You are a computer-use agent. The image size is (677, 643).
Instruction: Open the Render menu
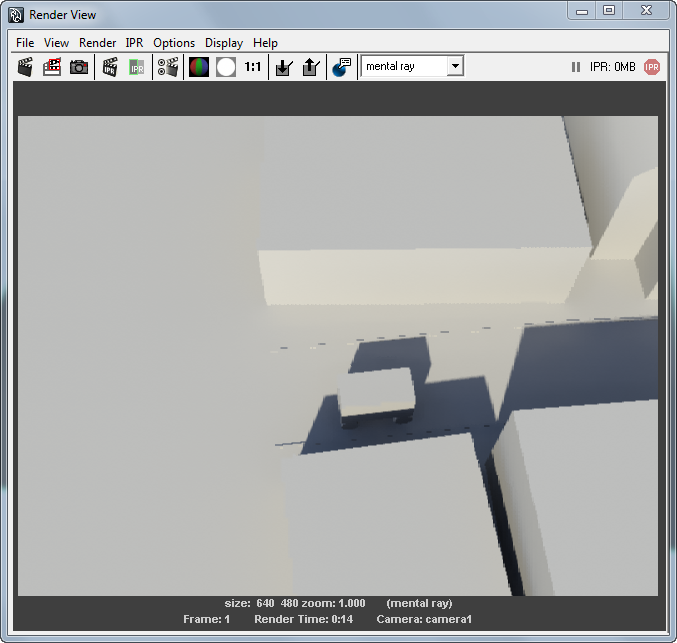point(98,43)
